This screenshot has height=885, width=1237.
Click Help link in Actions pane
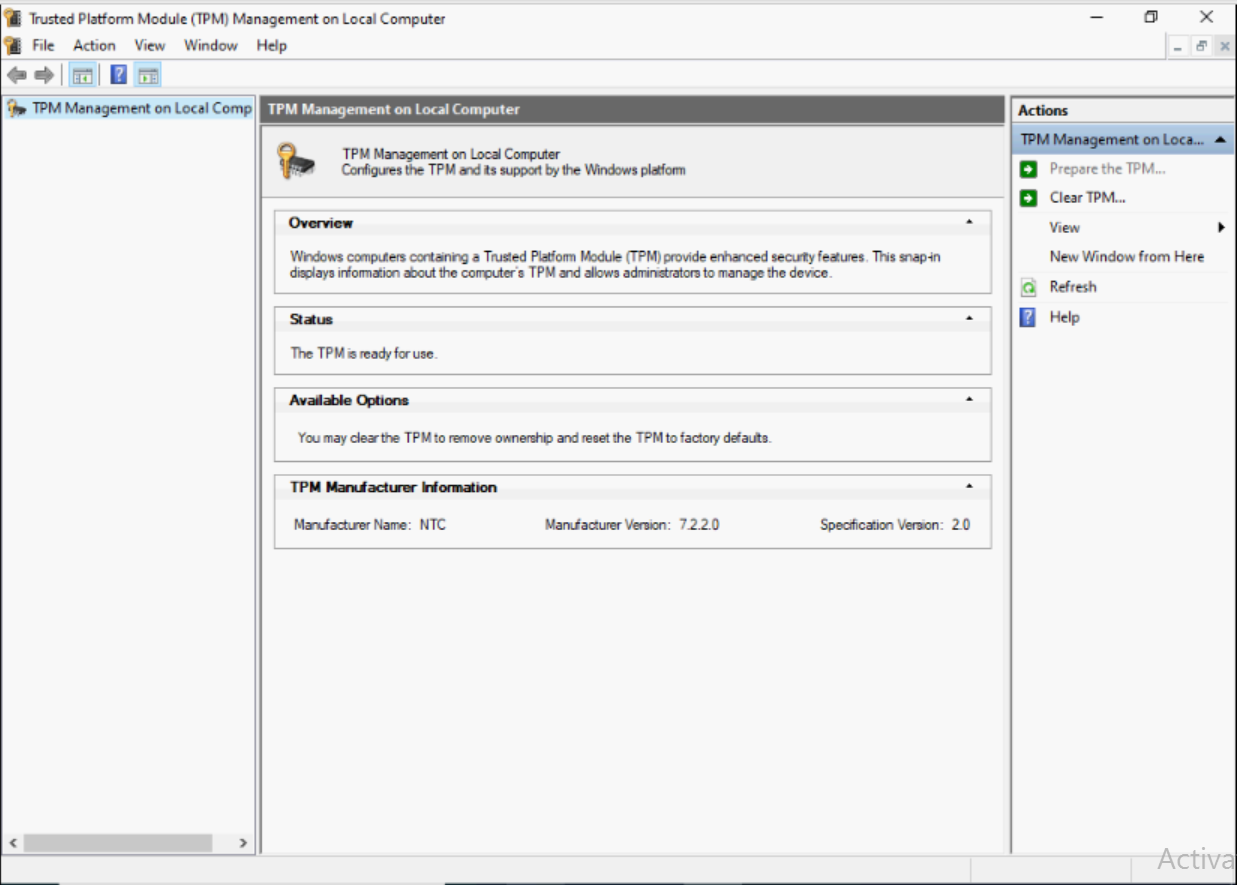(x=1064, y=317)
